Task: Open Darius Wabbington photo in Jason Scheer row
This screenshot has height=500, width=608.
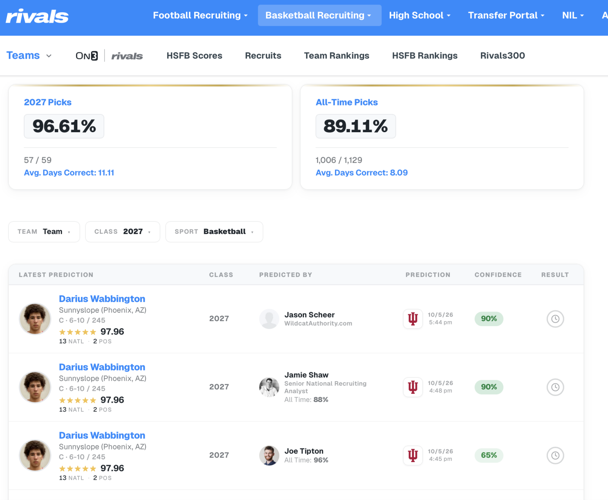Action: pyautogui.click(x=35, y=319)
